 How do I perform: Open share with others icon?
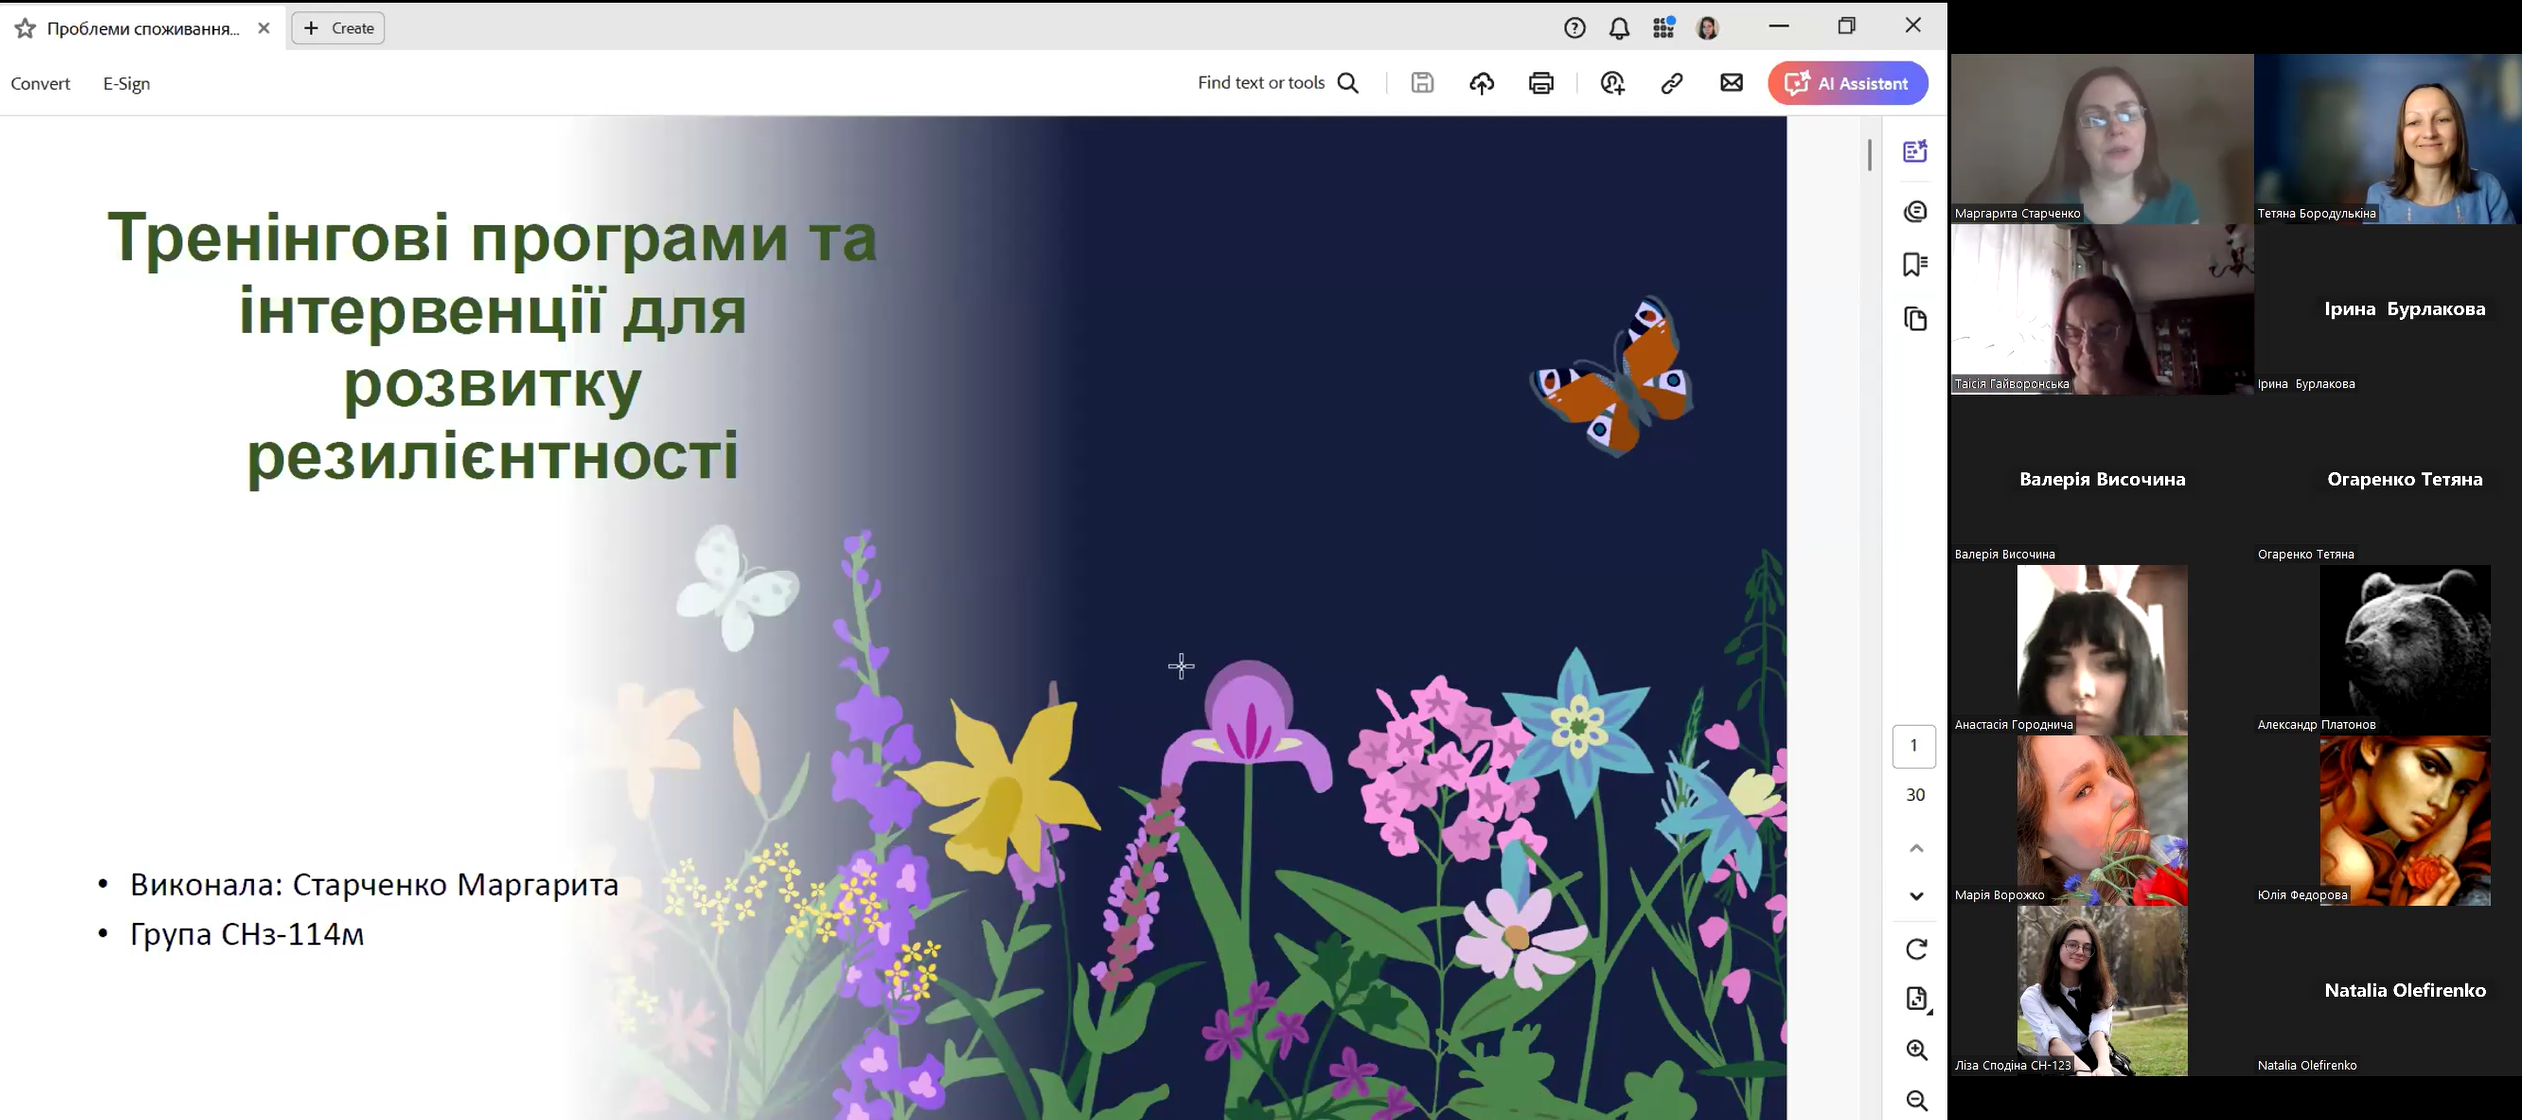pyautogui.click(x=1612, y=83)
